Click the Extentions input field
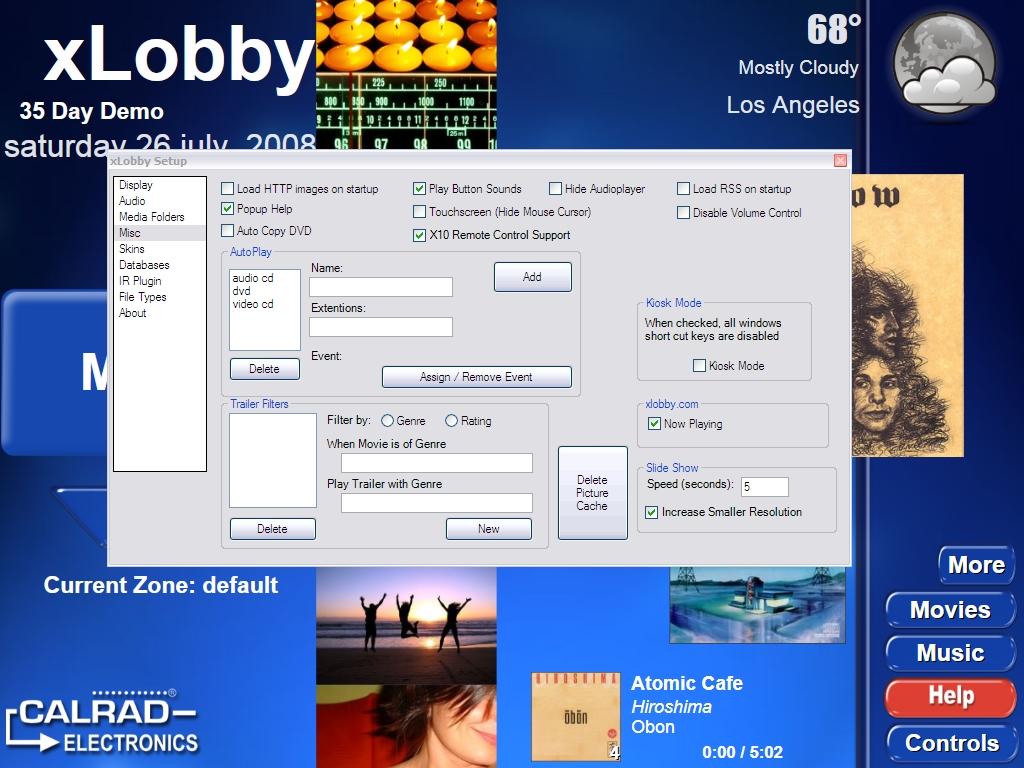Screen dimensions: 1024x768 [x=381, y=327]
